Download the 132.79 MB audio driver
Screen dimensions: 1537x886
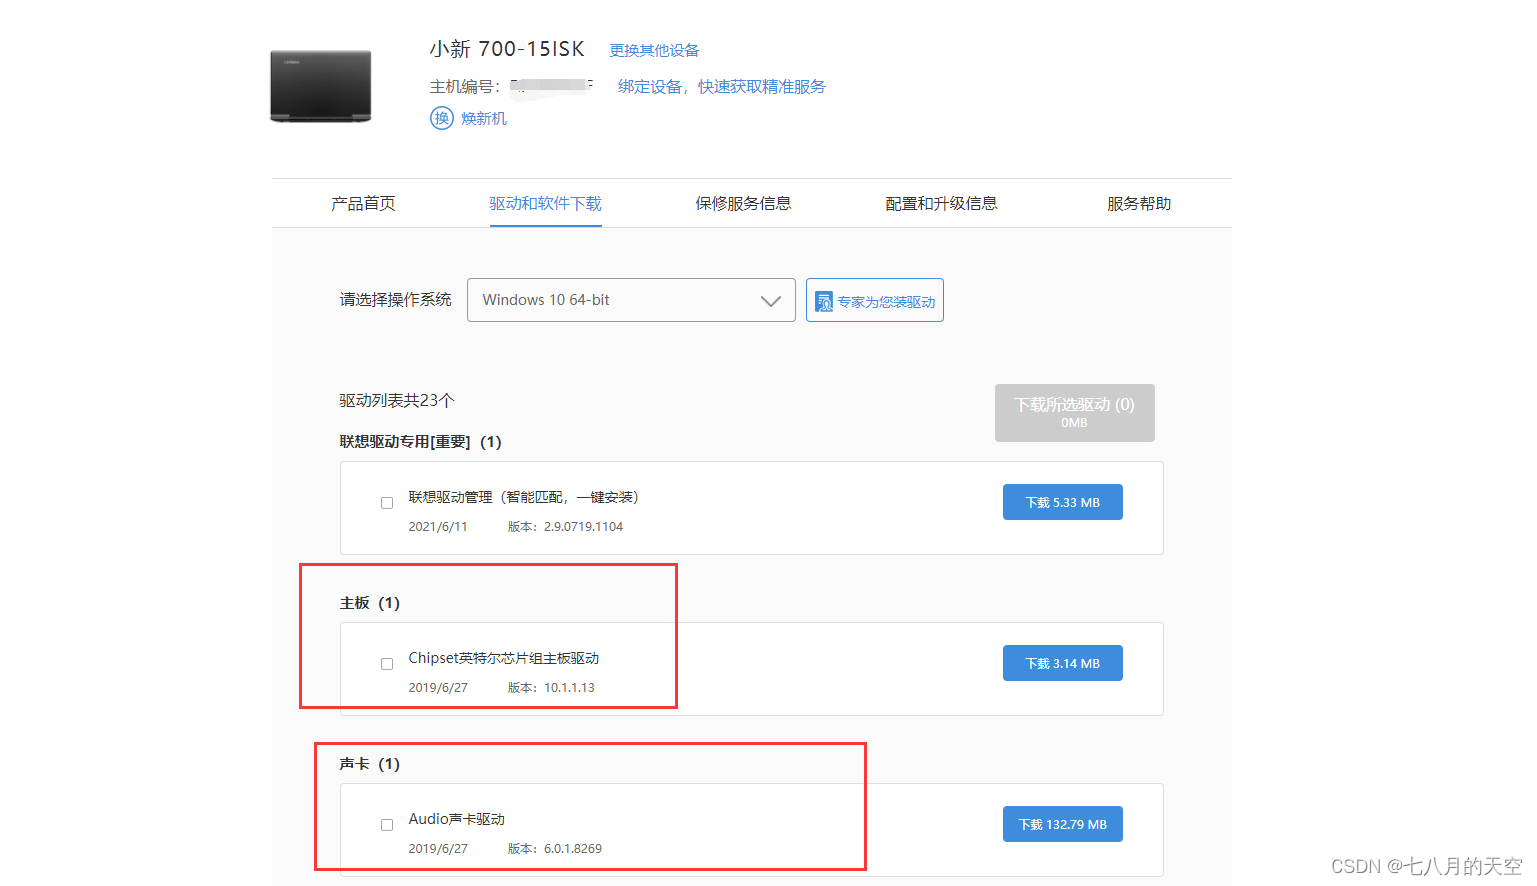pos(1063,824)
